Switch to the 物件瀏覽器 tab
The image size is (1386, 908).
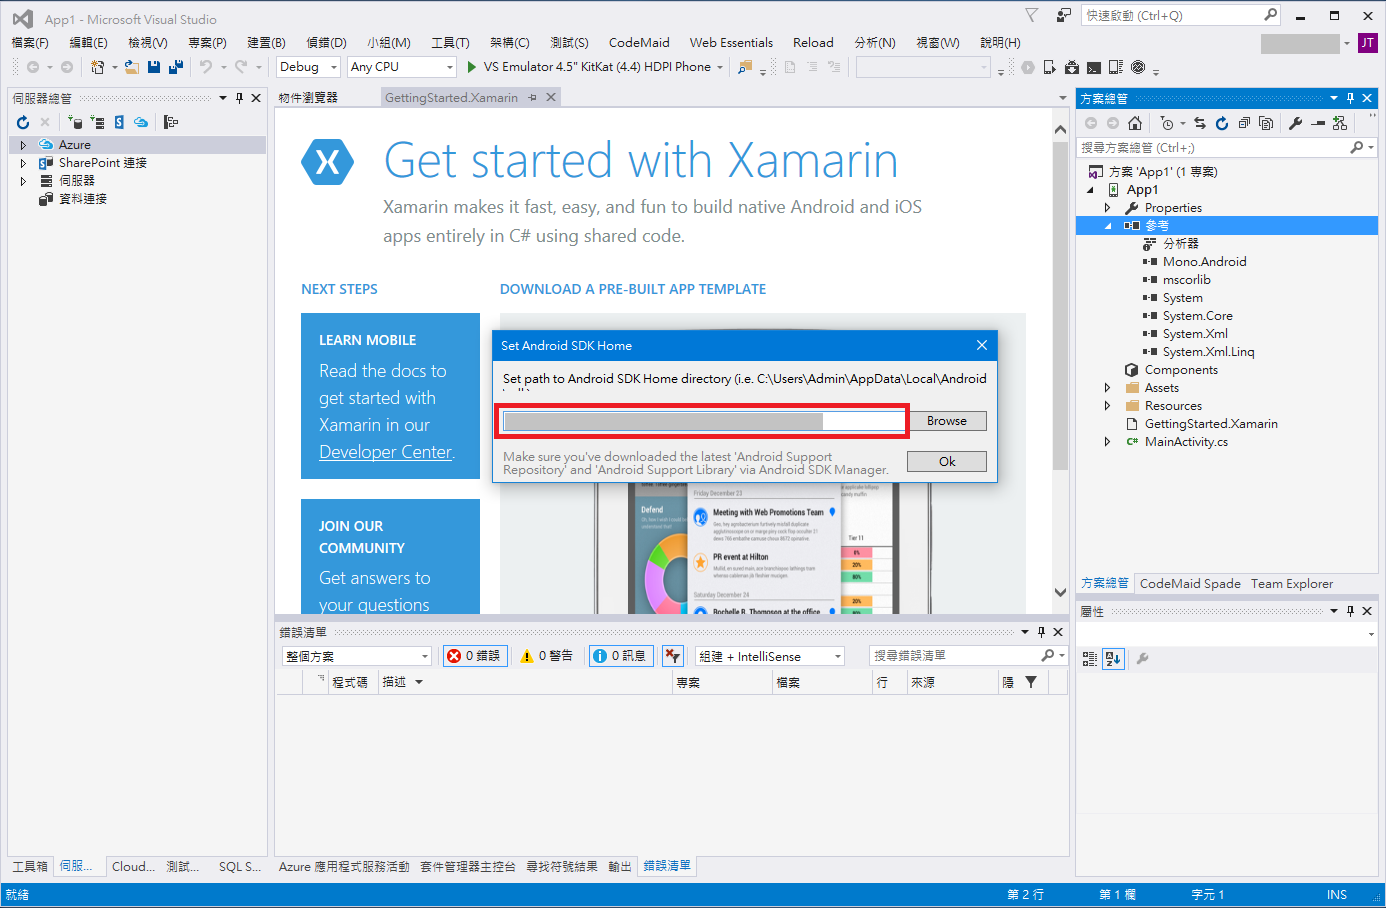308,97
